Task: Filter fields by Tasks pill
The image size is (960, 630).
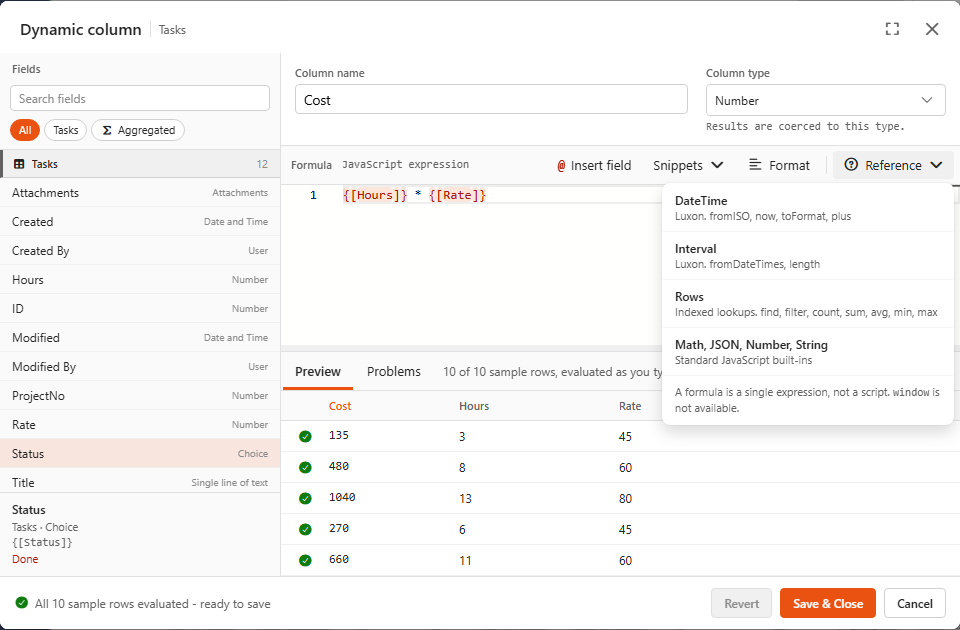Action: coord(66,130)
